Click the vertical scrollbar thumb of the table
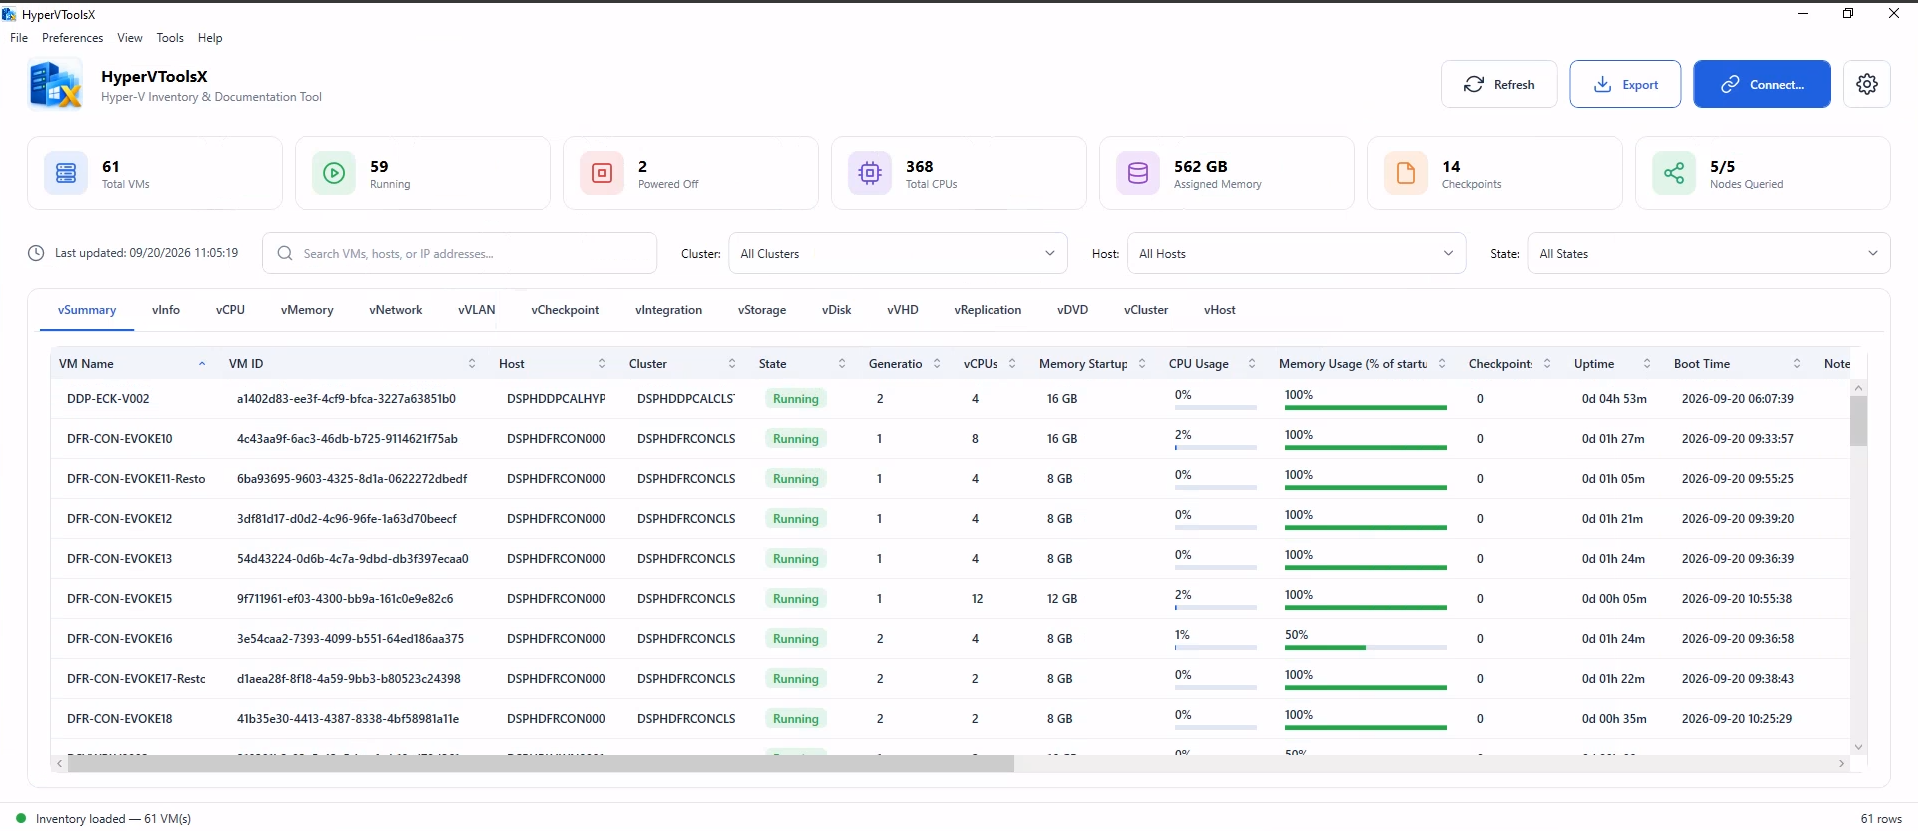1918x831 pixels. point(1858,421)
